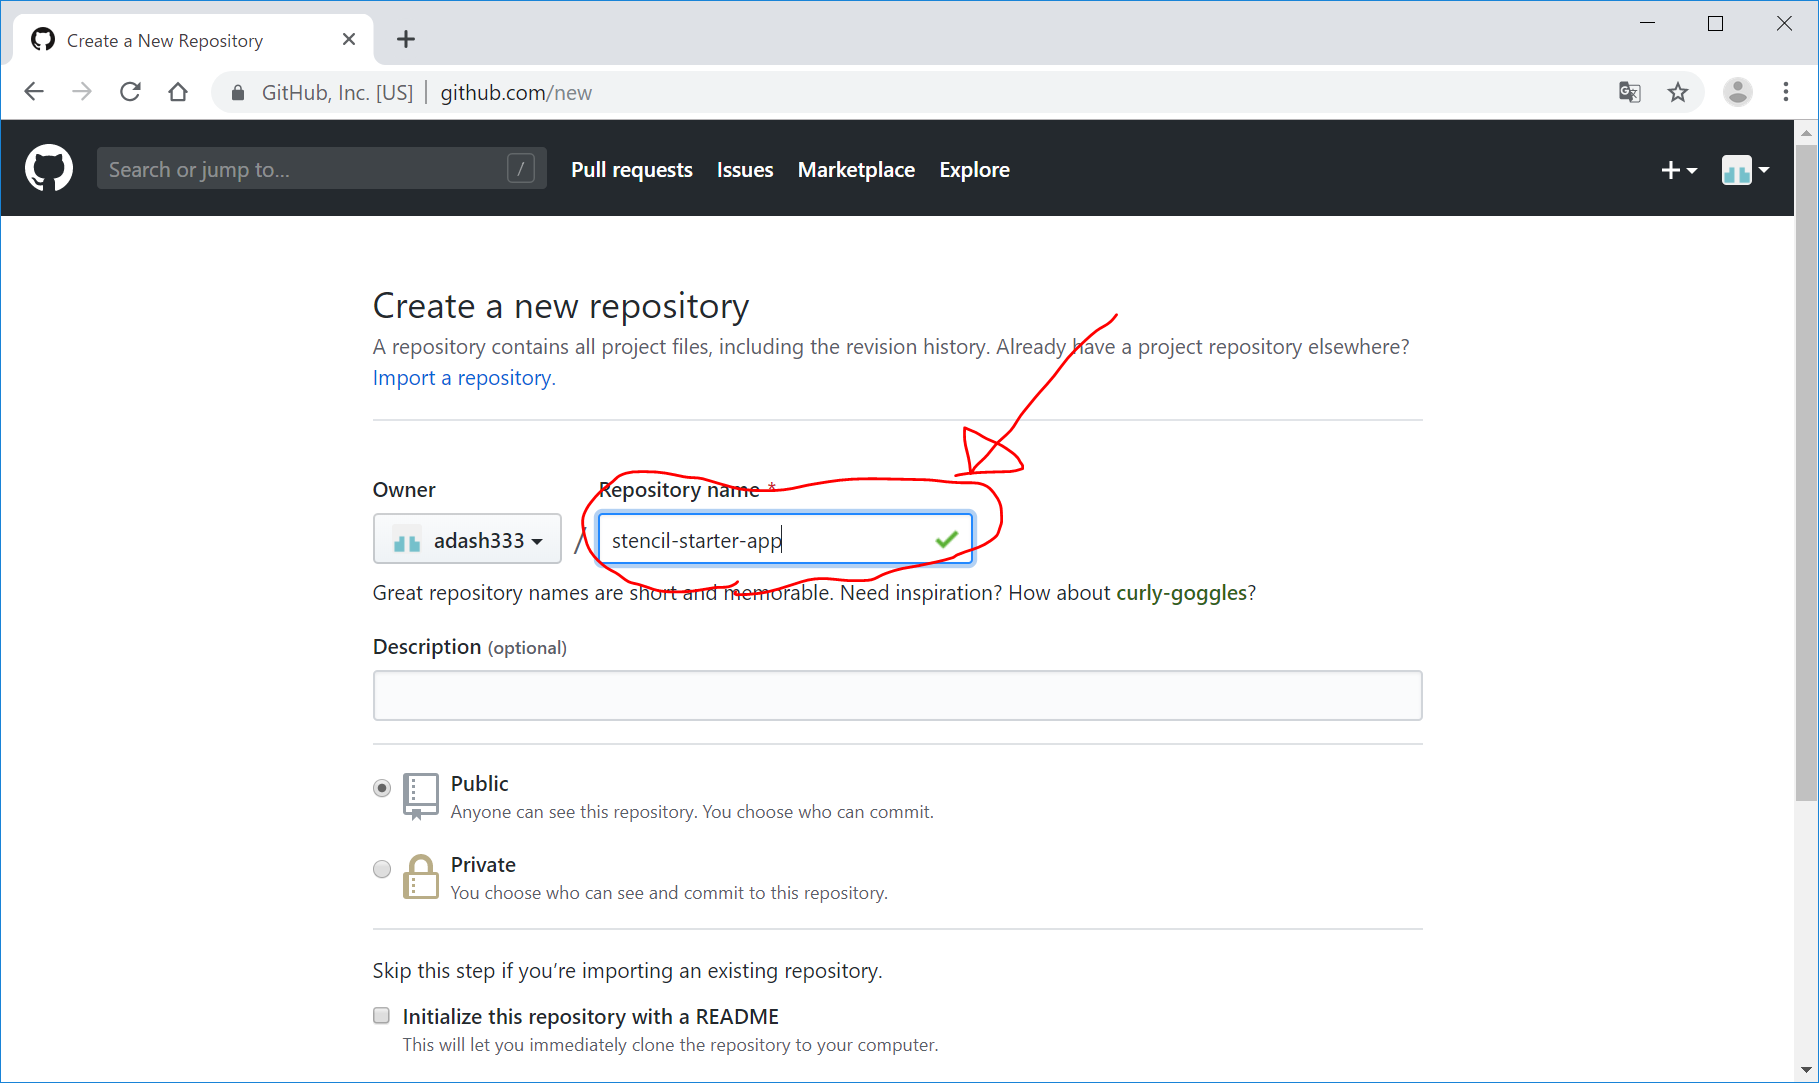Image resolution: width=1819 pixels, height=1083 pixels.
Task: Open Chrome's three-dot menu
Action: click(1785, 92)
